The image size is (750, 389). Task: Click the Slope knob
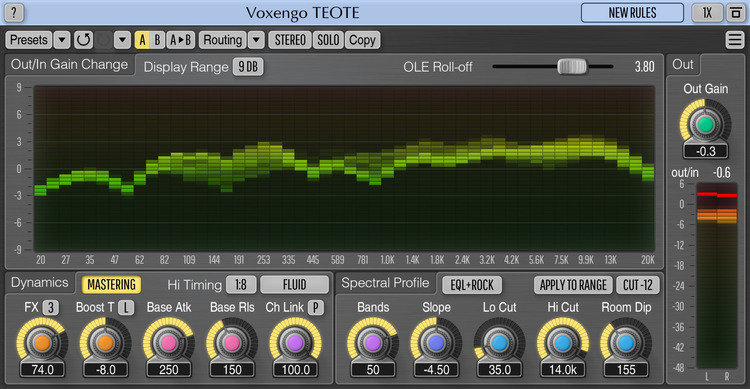click(x=436, y=343)
